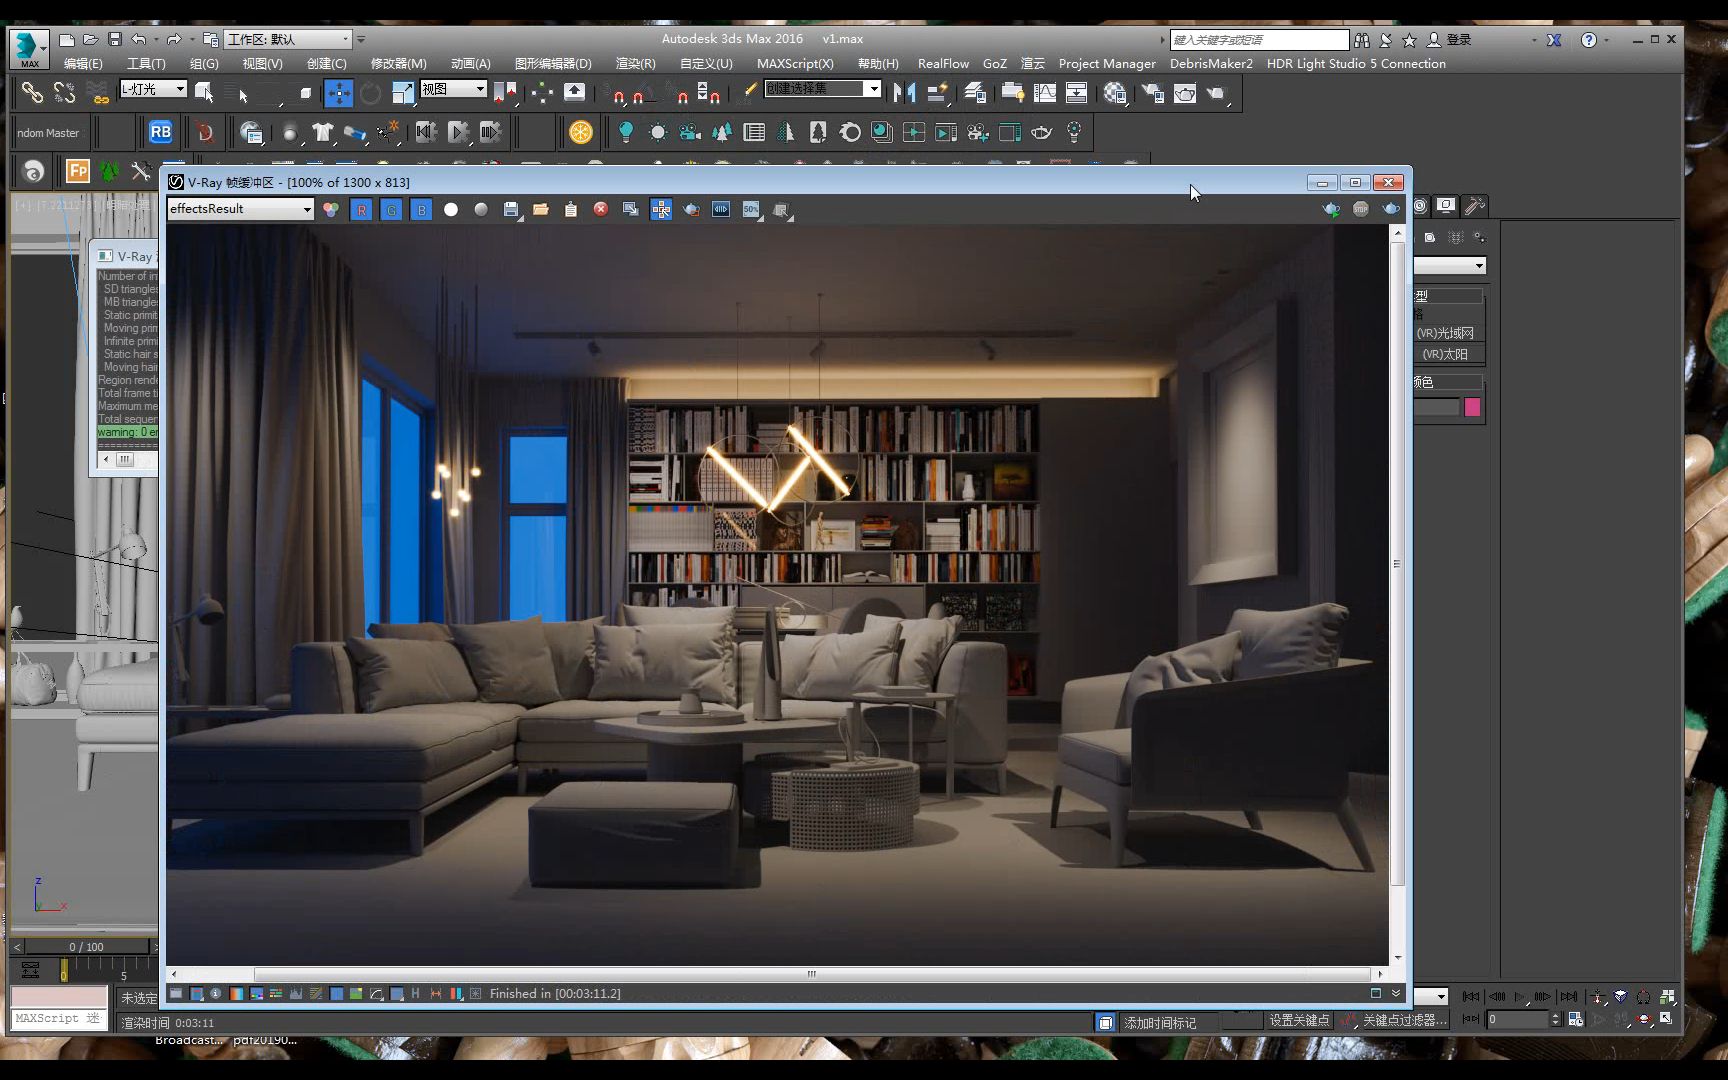Select the Rotate tool

370,94
